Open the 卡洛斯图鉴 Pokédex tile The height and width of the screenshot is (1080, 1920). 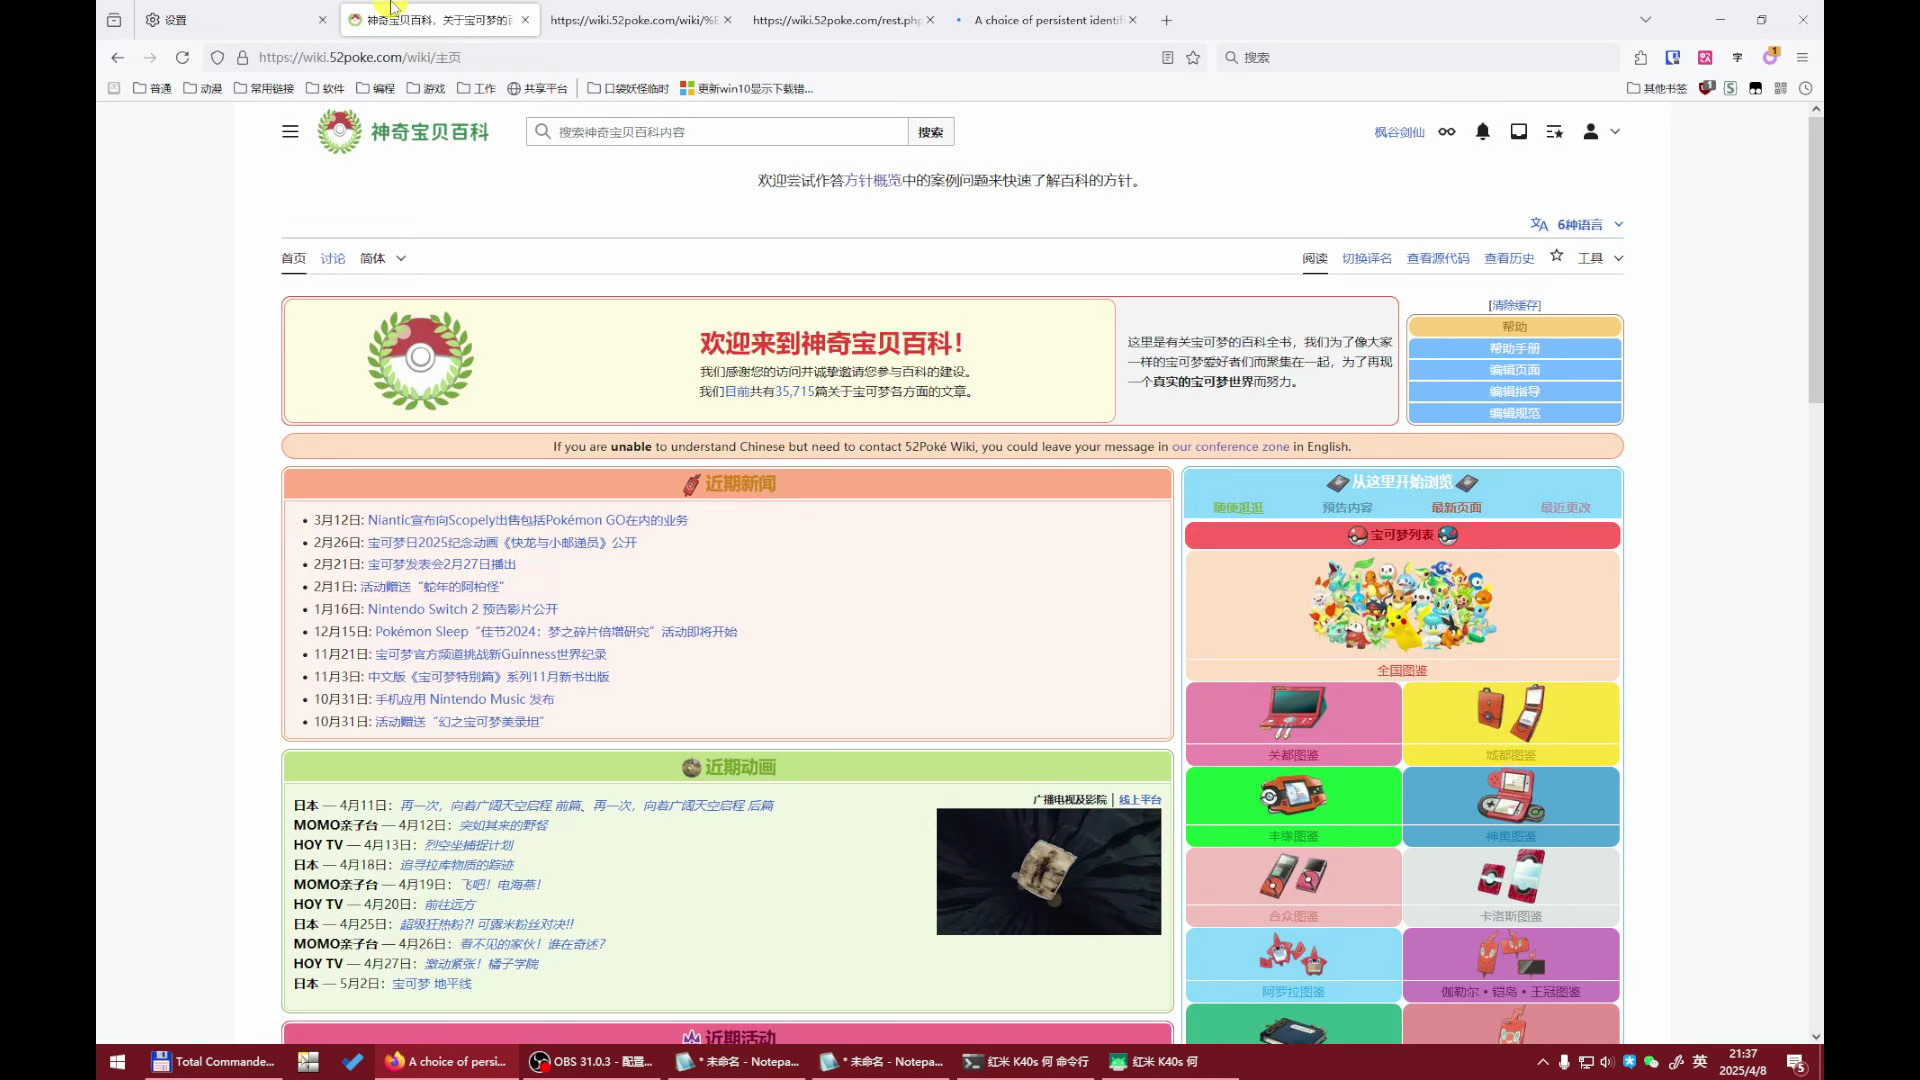click(1511, 887)
